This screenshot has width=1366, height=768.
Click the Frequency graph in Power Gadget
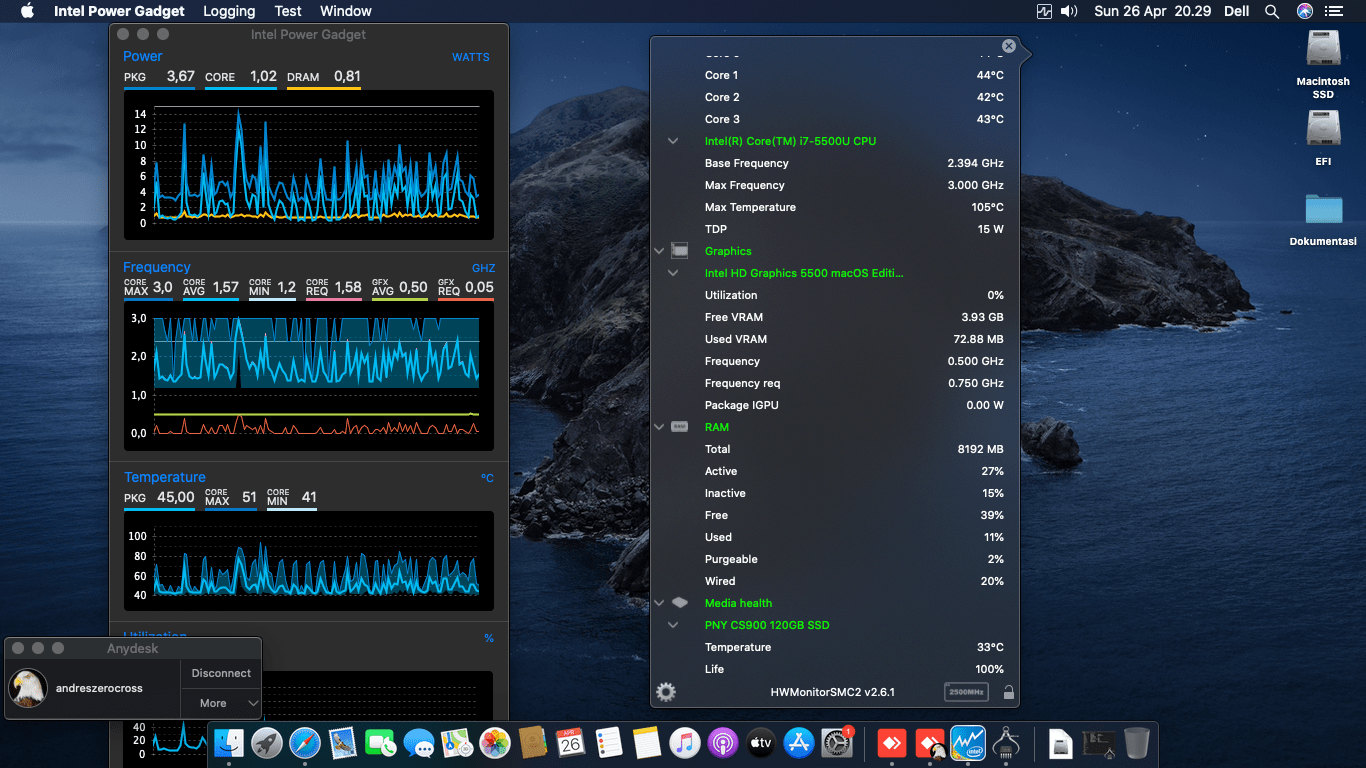coord(309,376)
